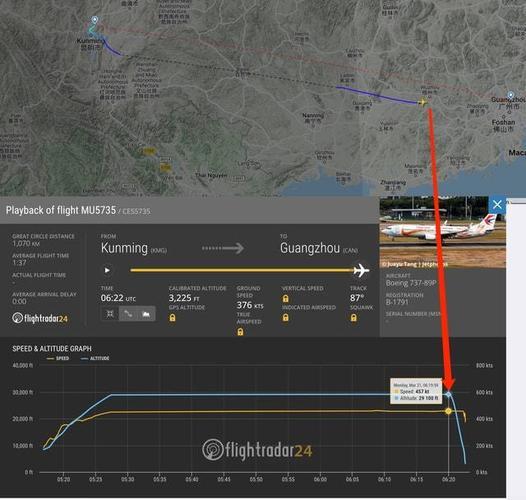Click aircraft type 'Boeing 737-89P'

click(411, 283)
